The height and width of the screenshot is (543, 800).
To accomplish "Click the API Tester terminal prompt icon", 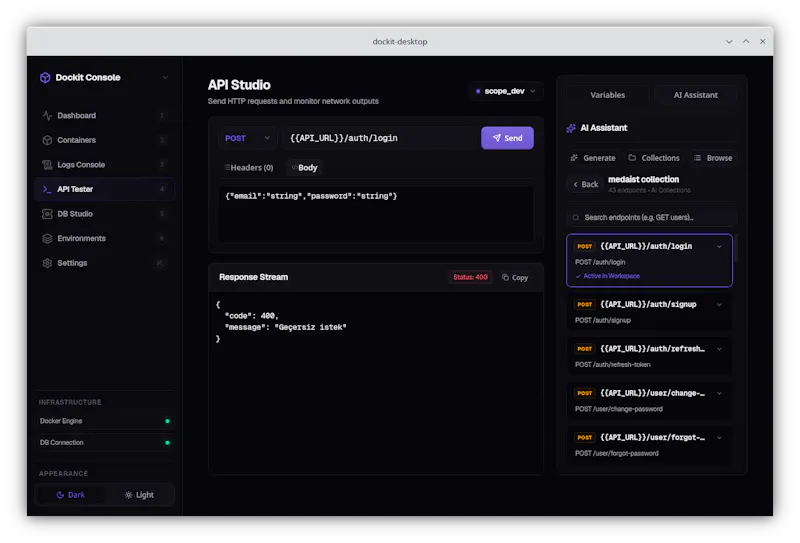I will (x=47, y=189).
